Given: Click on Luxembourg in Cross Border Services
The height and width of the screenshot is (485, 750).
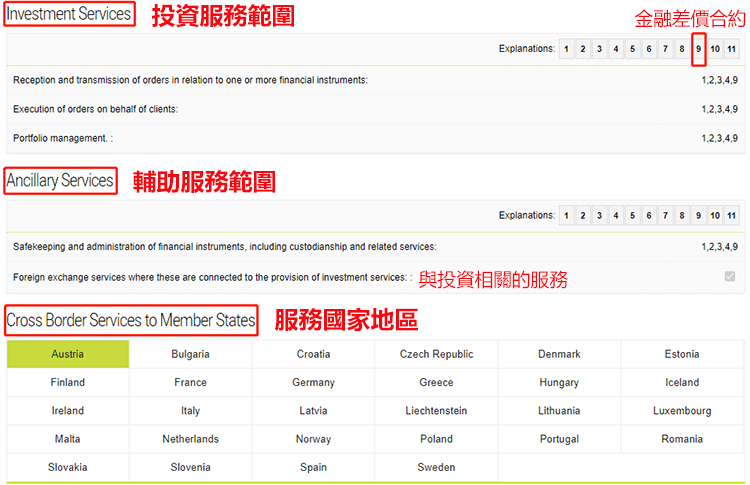Looking at the screenshot, I should pos(682,411).
